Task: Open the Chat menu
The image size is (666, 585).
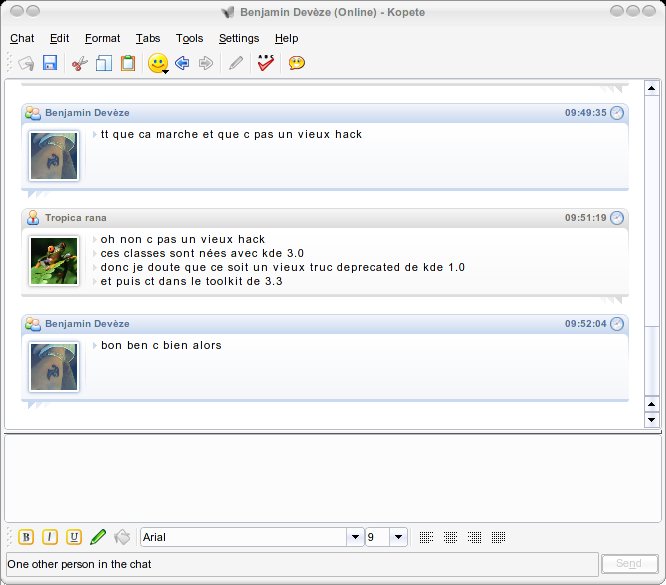Action: pyautogui.click(x=22, y=38)
